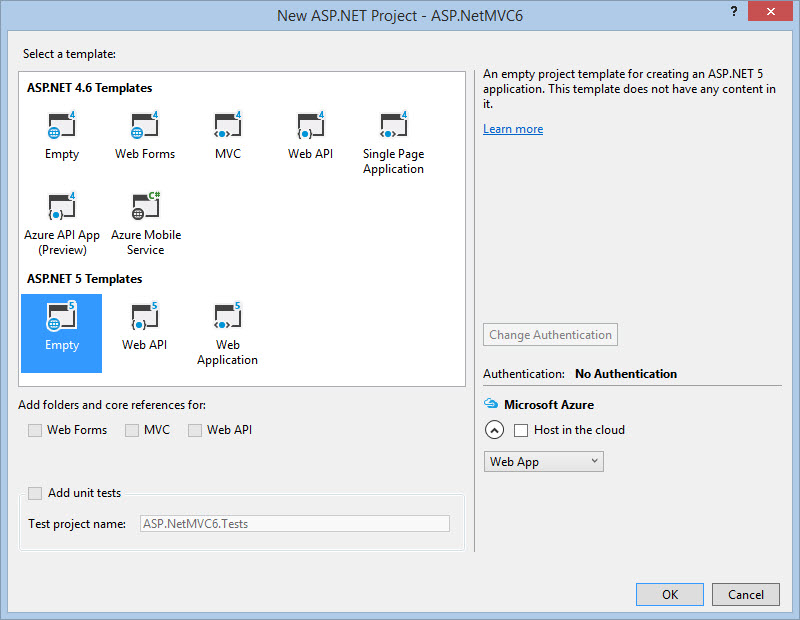Close the New ASP.NET Project dialog
Image resolution: width=800 pixels, height=620 pixels.
click(770, 11)
